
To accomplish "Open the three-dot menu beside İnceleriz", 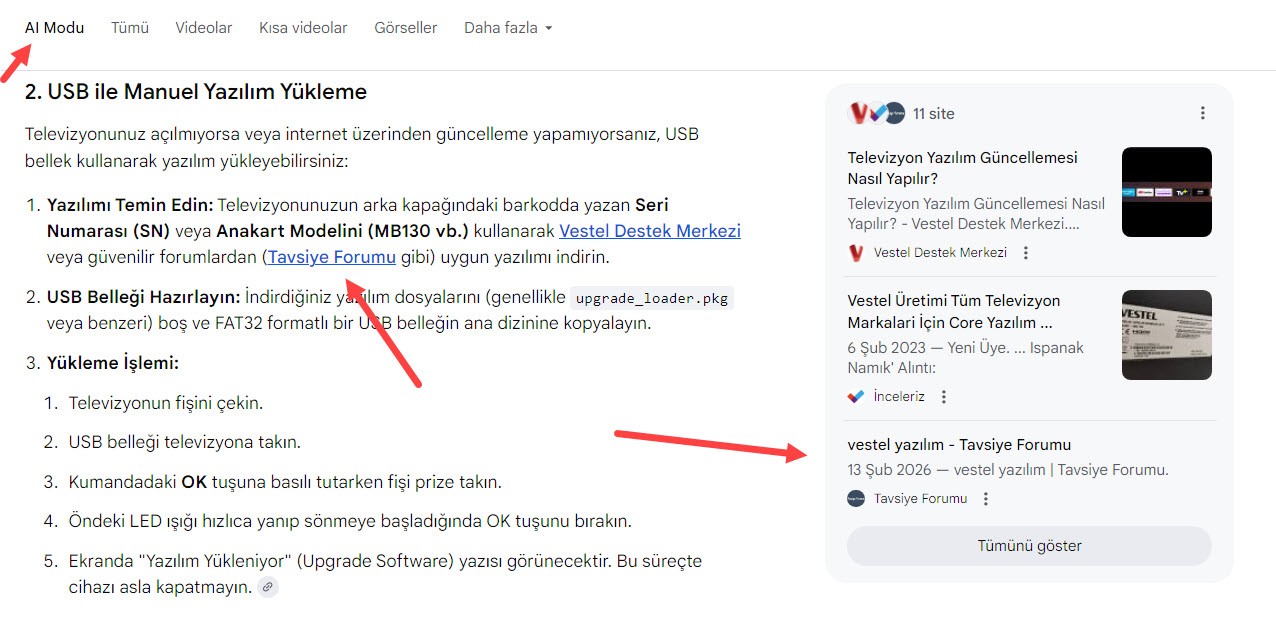I will click(942, 396).
